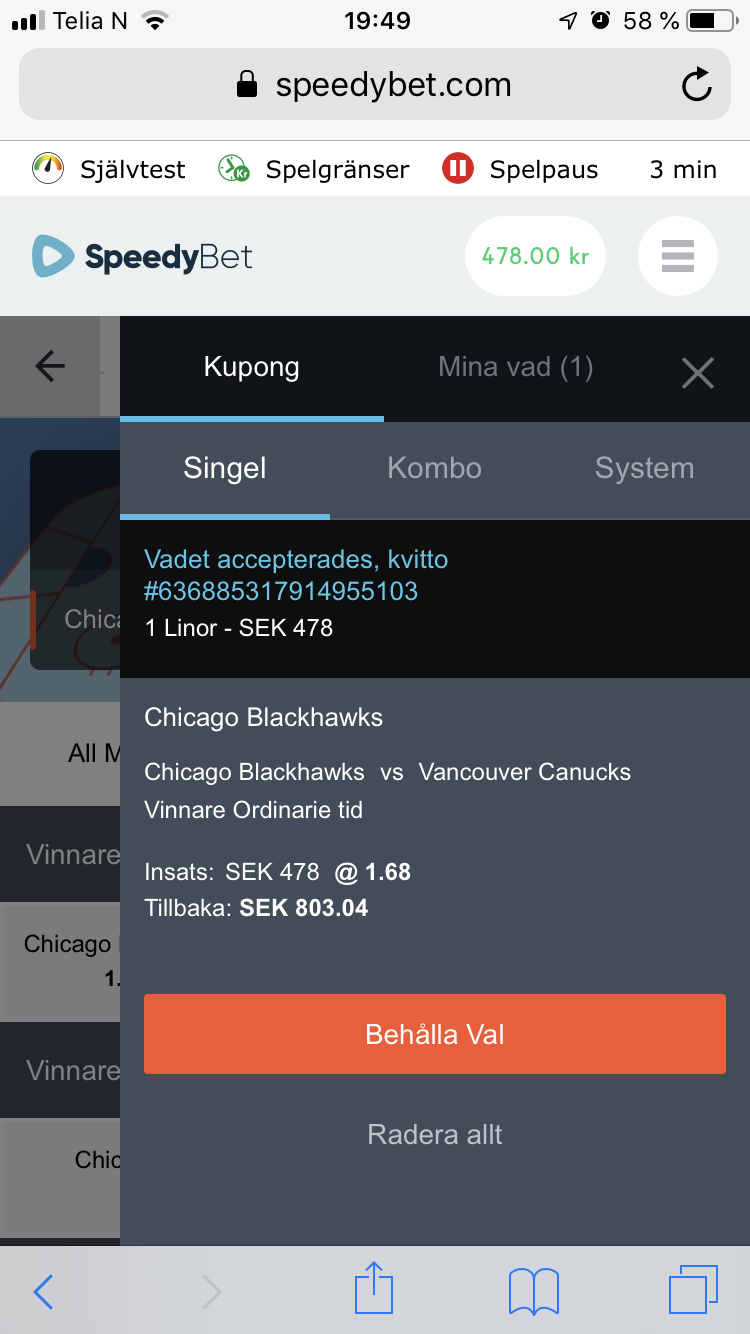Tap the red Spelpaus pause icon
The image size is (750, 1334).
point(457,169)
